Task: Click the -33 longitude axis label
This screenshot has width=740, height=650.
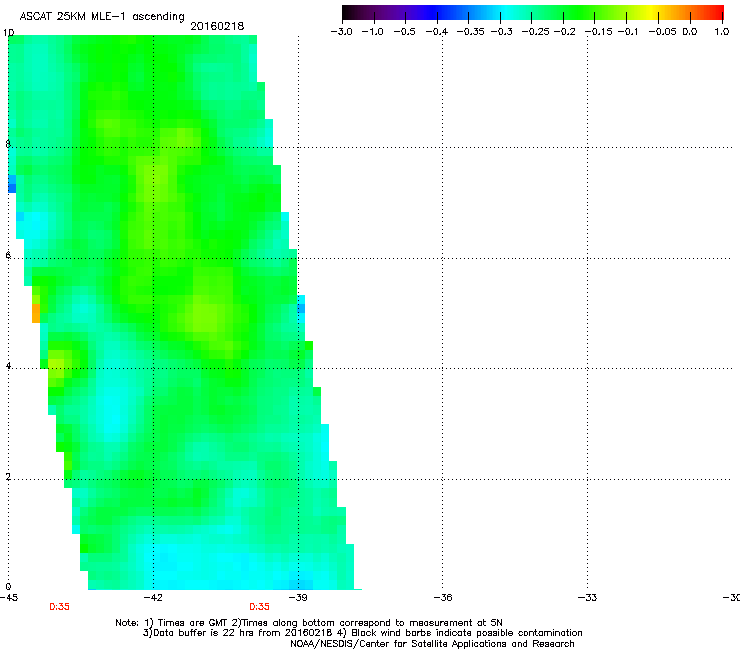Action: pyautogui.click(x=587, y=598)
